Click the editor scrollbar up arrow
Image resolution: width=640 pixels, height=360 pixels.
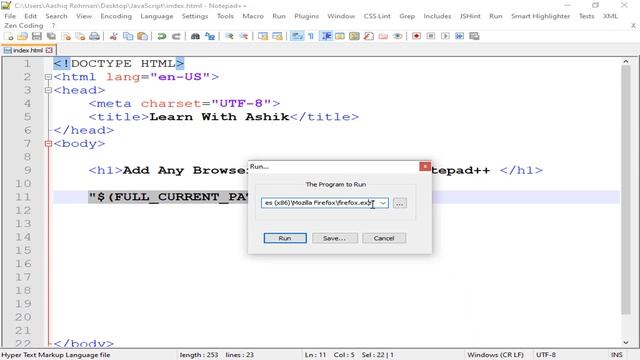(626, 61)
